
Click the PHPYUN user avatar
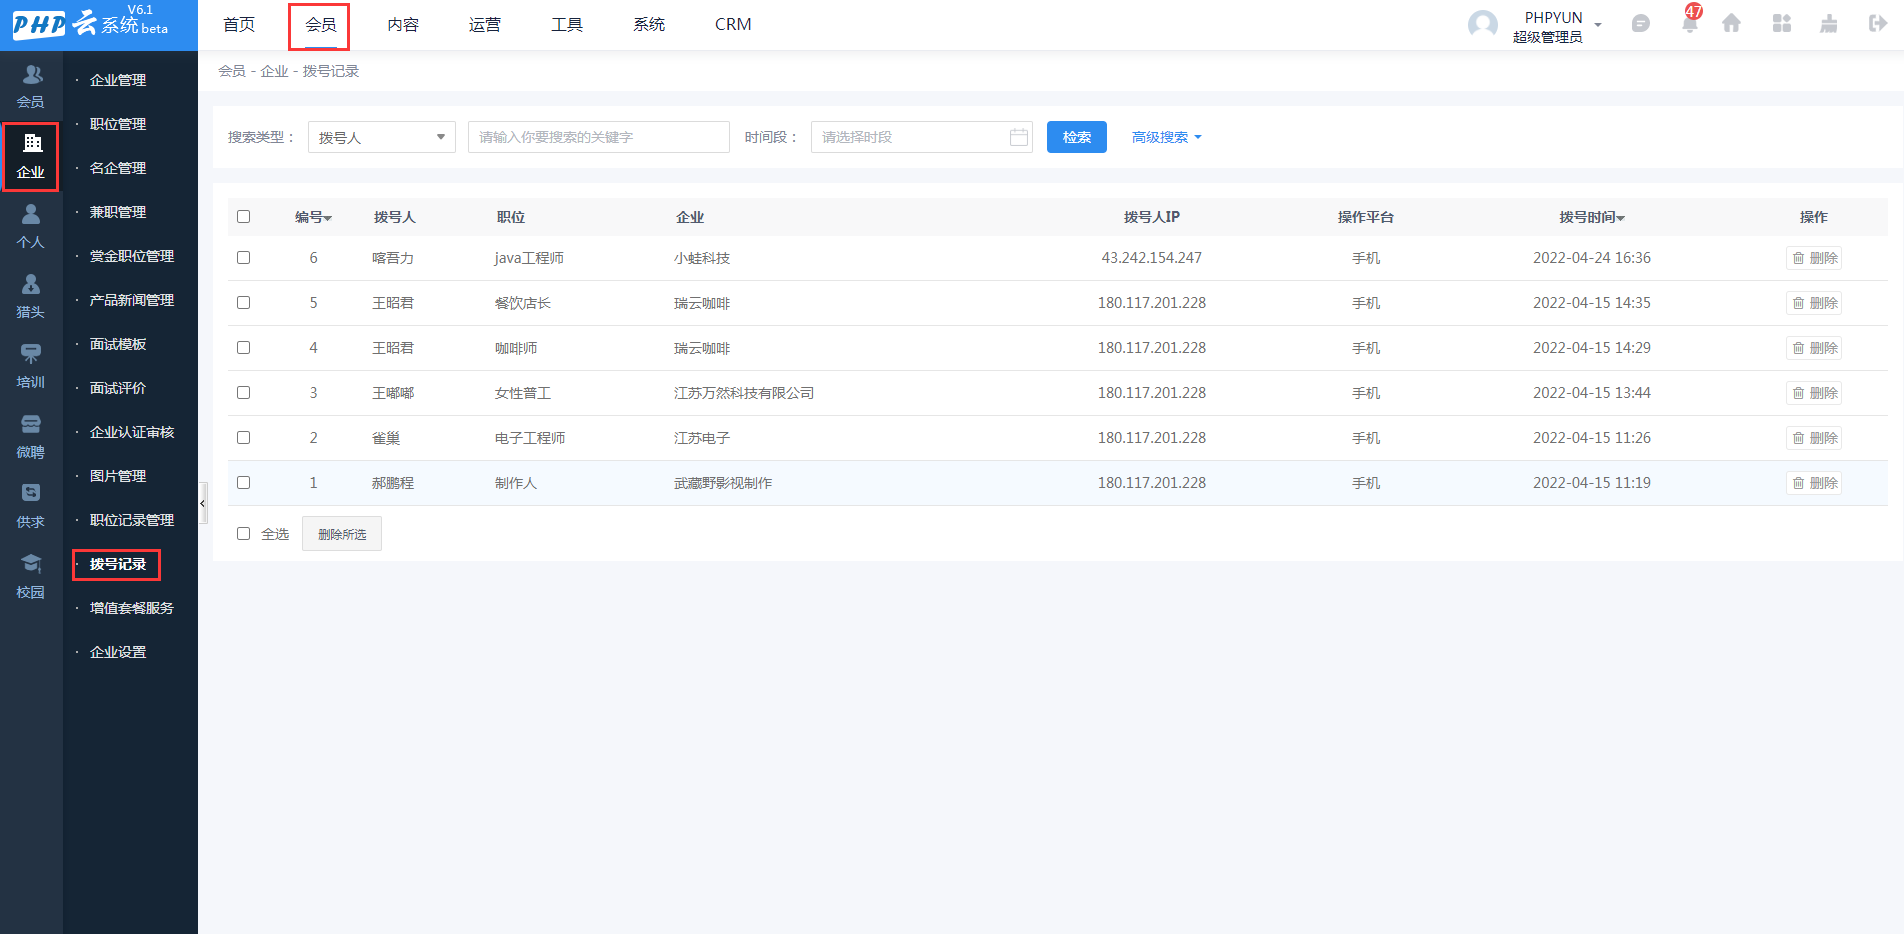tap(1483, 25)
